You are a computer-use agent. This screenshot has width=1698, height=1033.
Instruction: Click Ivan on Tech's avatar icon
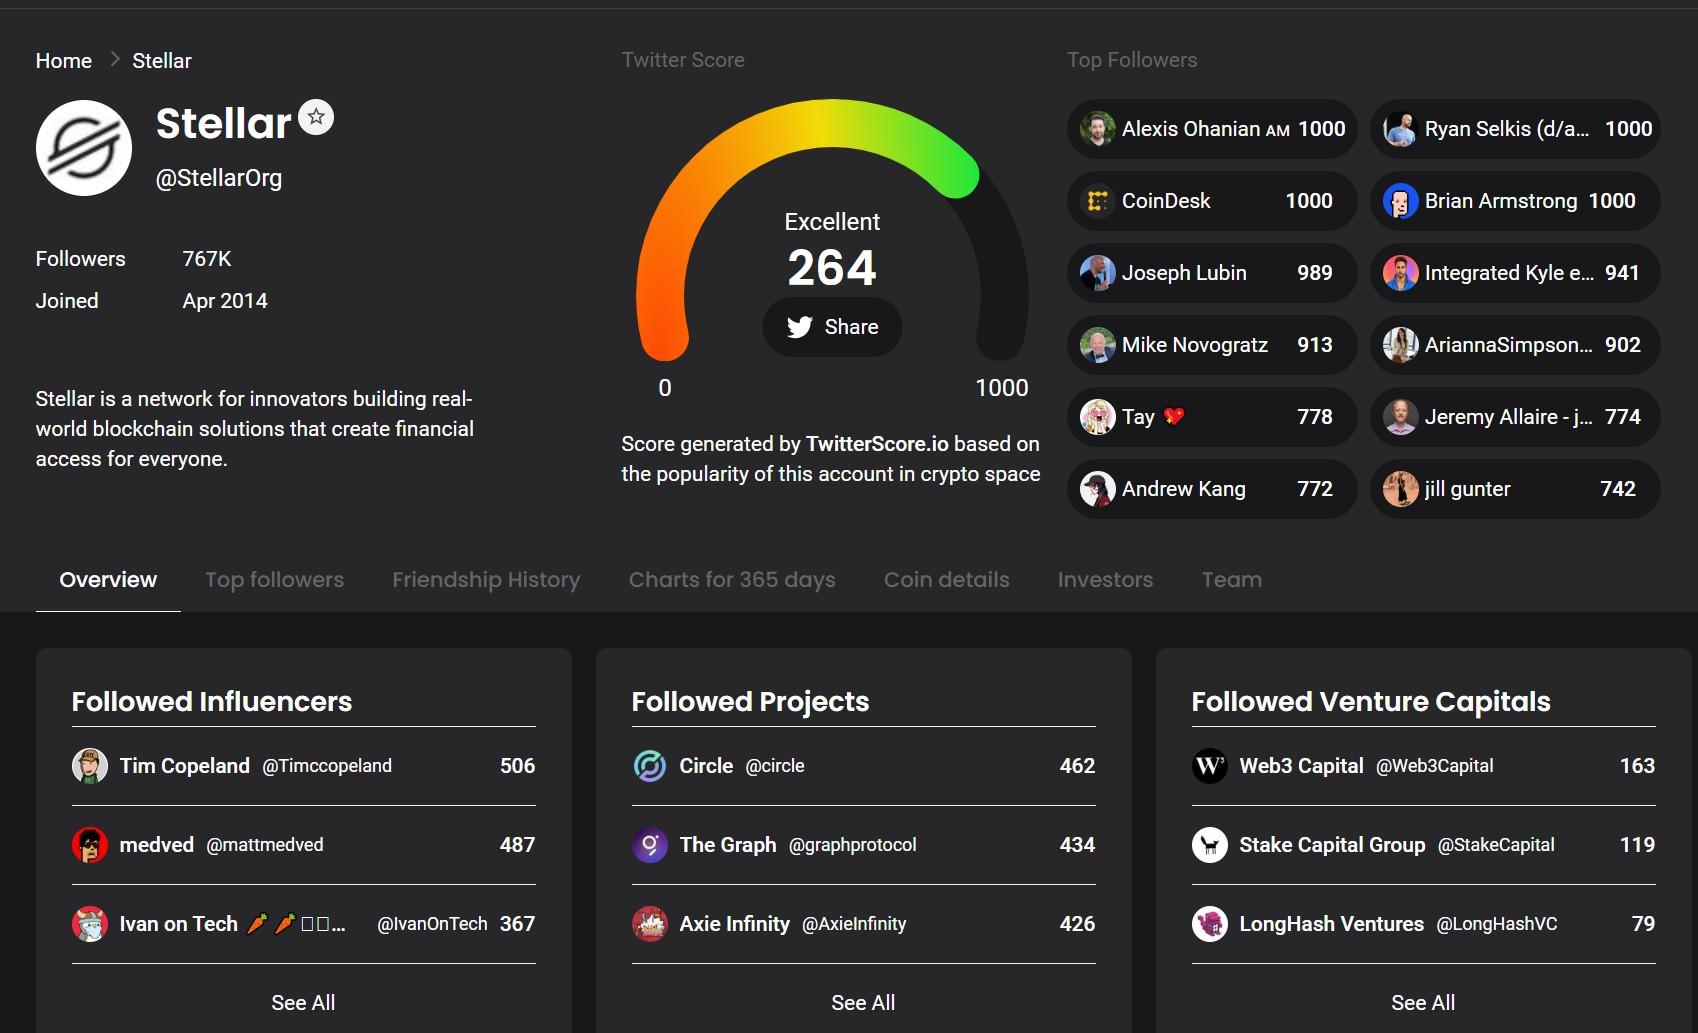(x=90, y=924)
